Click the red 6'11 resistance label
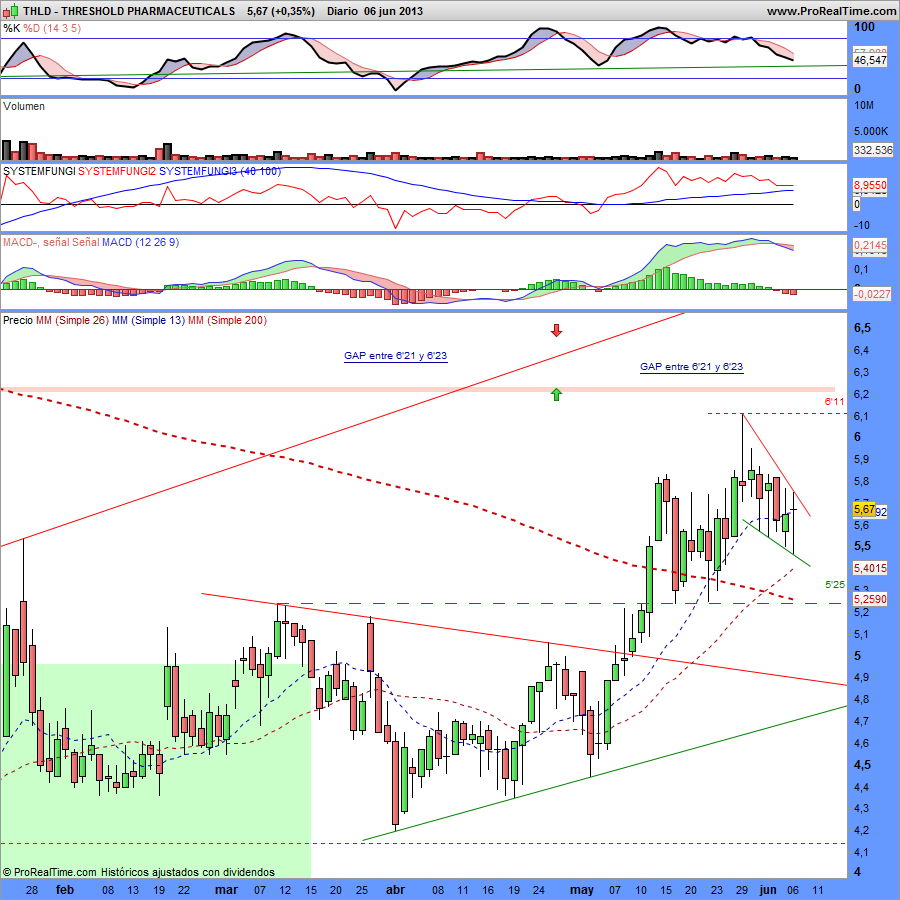900x900 pixels. (x=835, y=402)
